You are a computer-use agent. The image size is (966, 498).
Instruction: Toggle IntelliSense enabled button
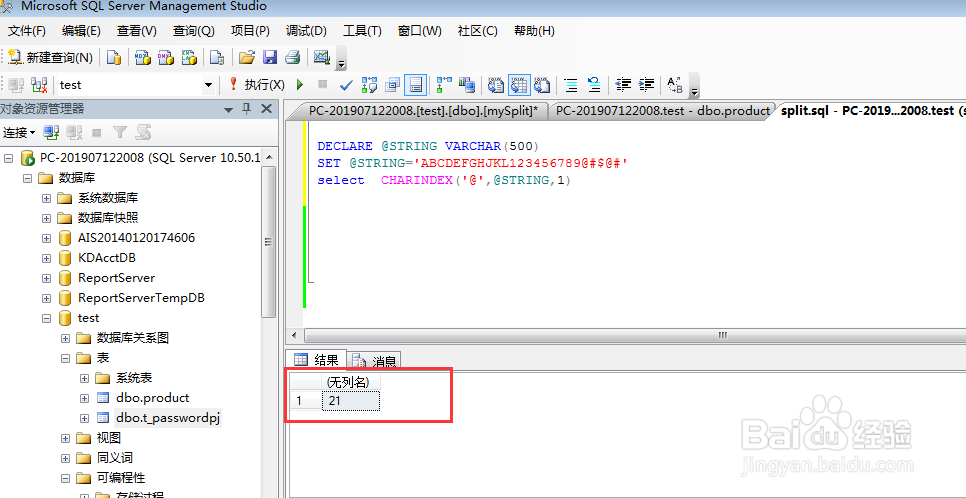[416, 84]
